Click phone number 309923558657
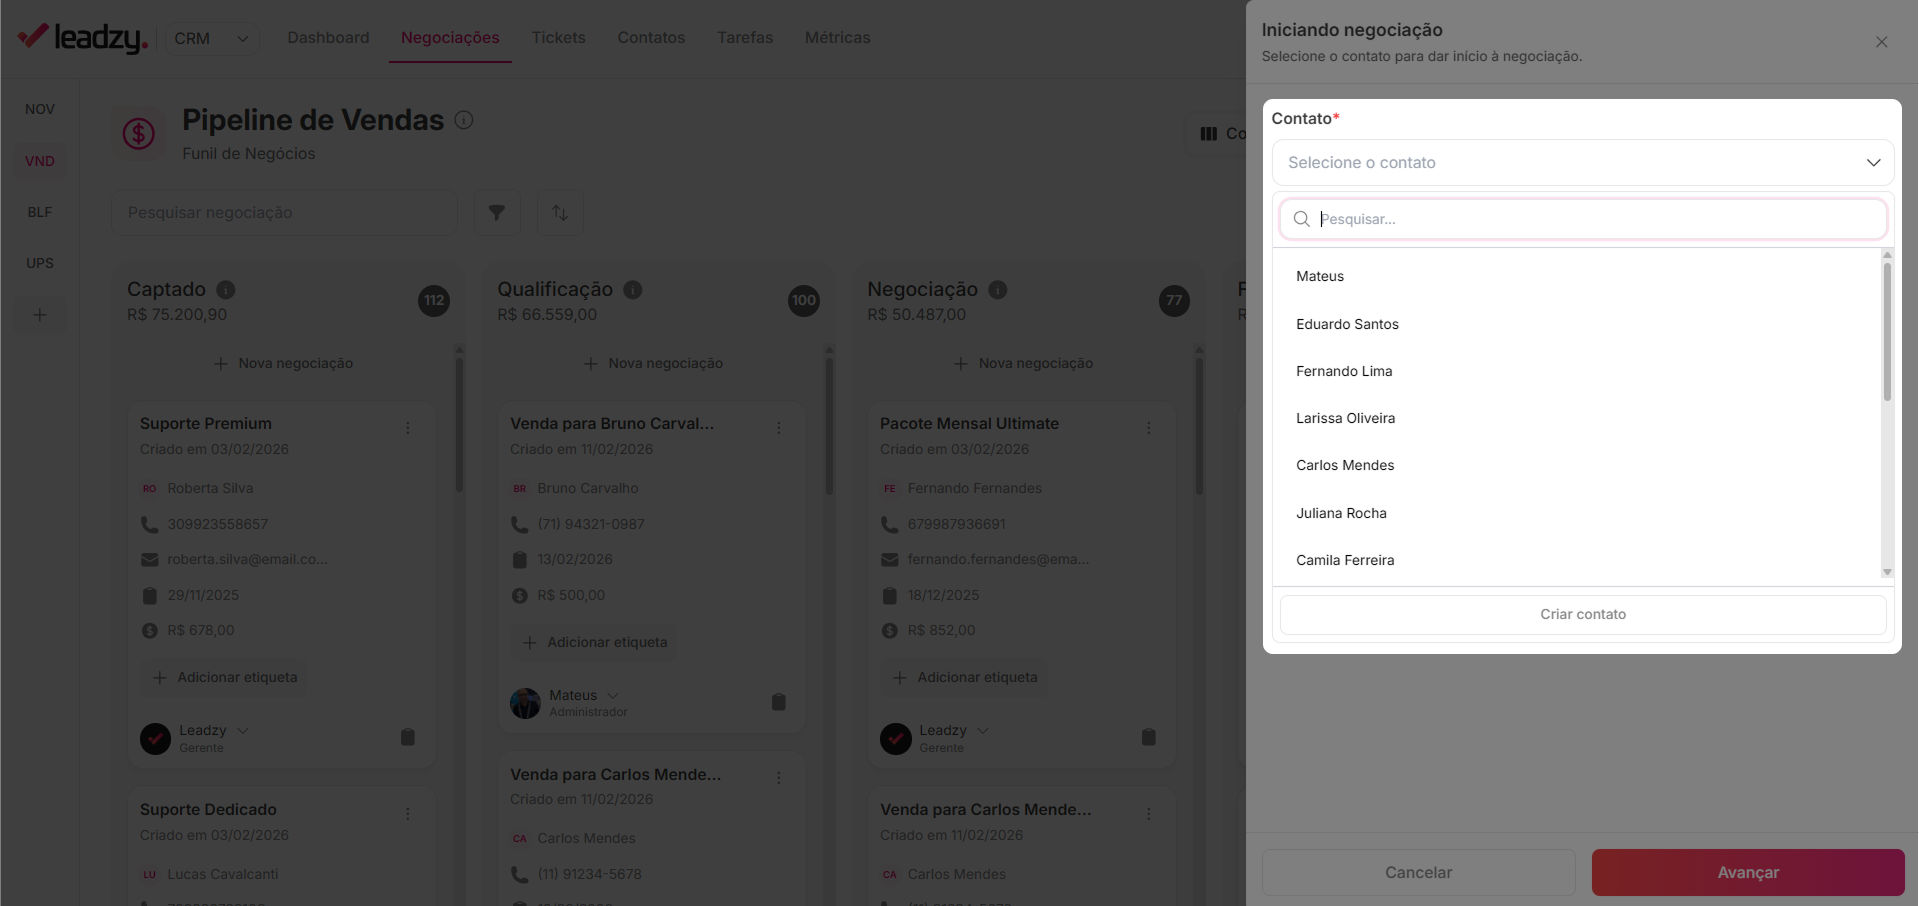Viewport: 1919px width, 906px height. coord(217,524)
